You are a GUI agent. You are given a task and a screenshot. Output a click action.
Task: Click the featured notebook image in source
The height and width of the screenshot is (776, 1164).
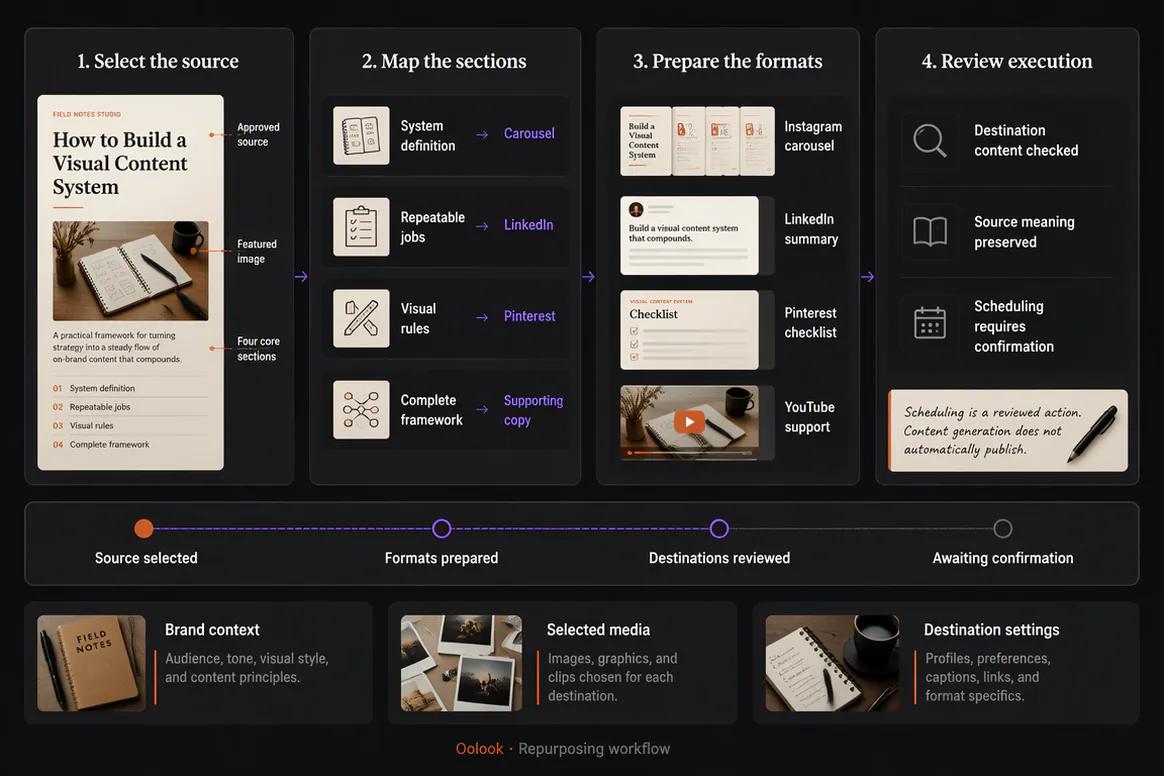[x=131, y=270]
